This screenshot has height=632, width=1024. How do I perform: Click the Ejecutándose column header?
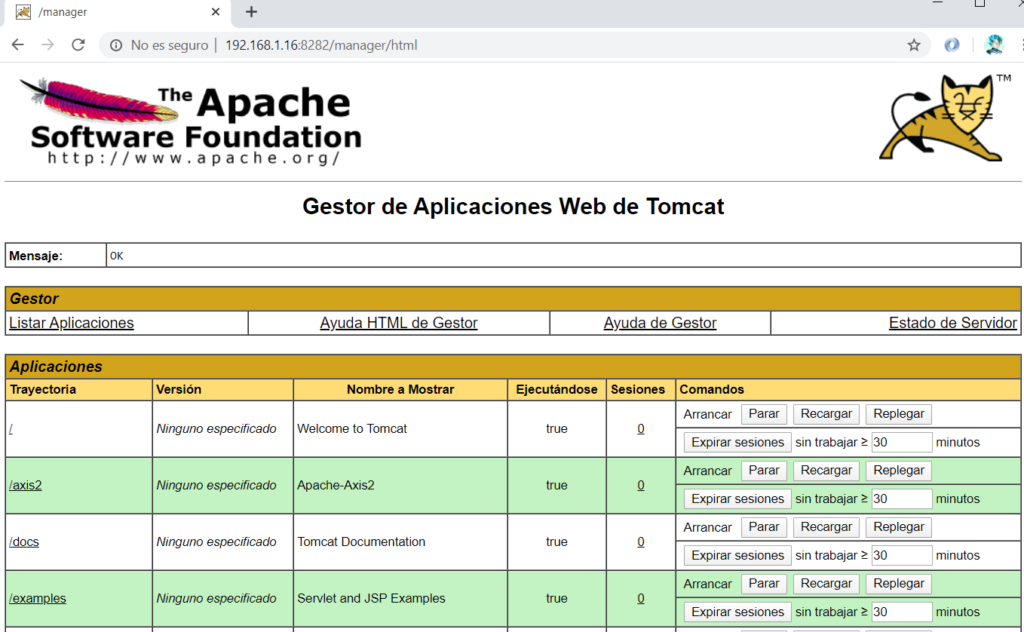556,389
